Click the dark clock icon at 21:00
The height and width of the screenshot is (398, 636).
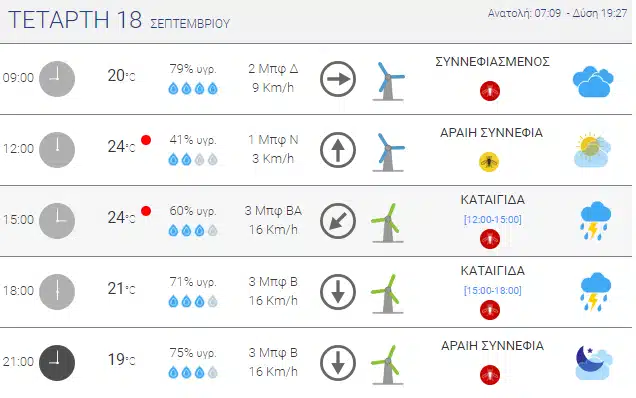coord(57,363)
